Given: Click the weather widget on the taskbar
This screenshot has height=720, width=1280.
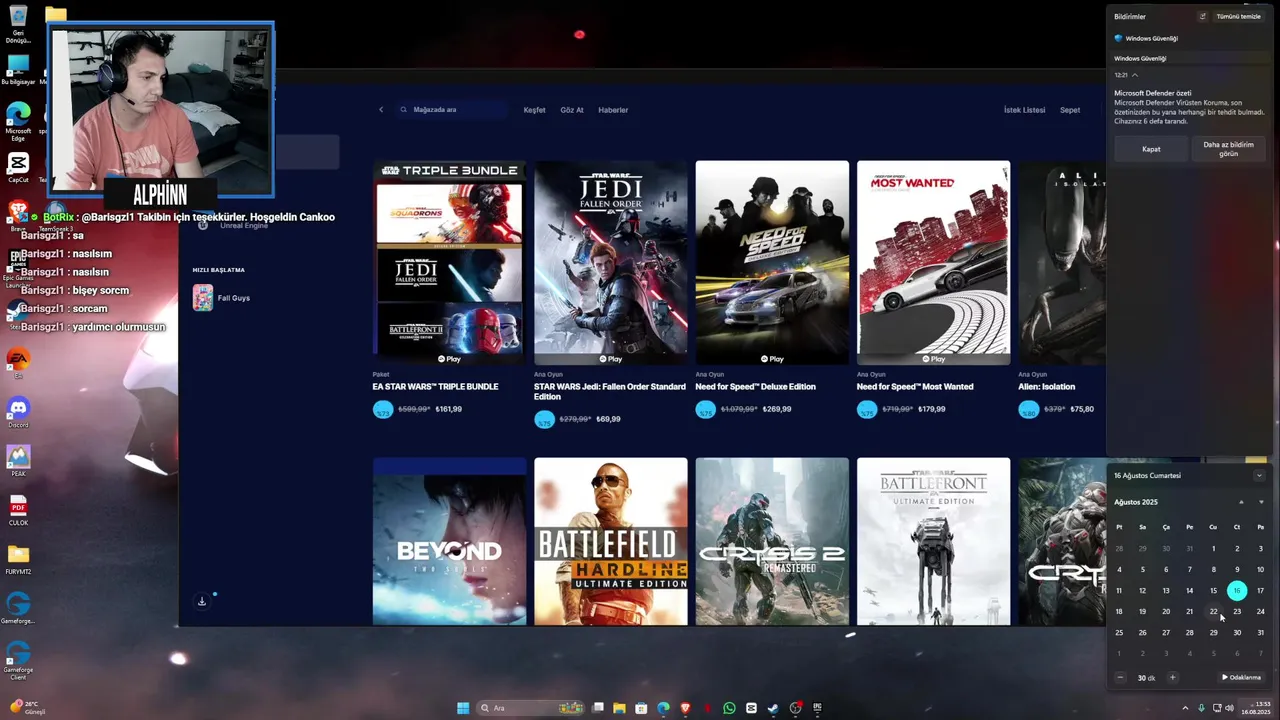Looking at the screenshot, I should (28, 708).
